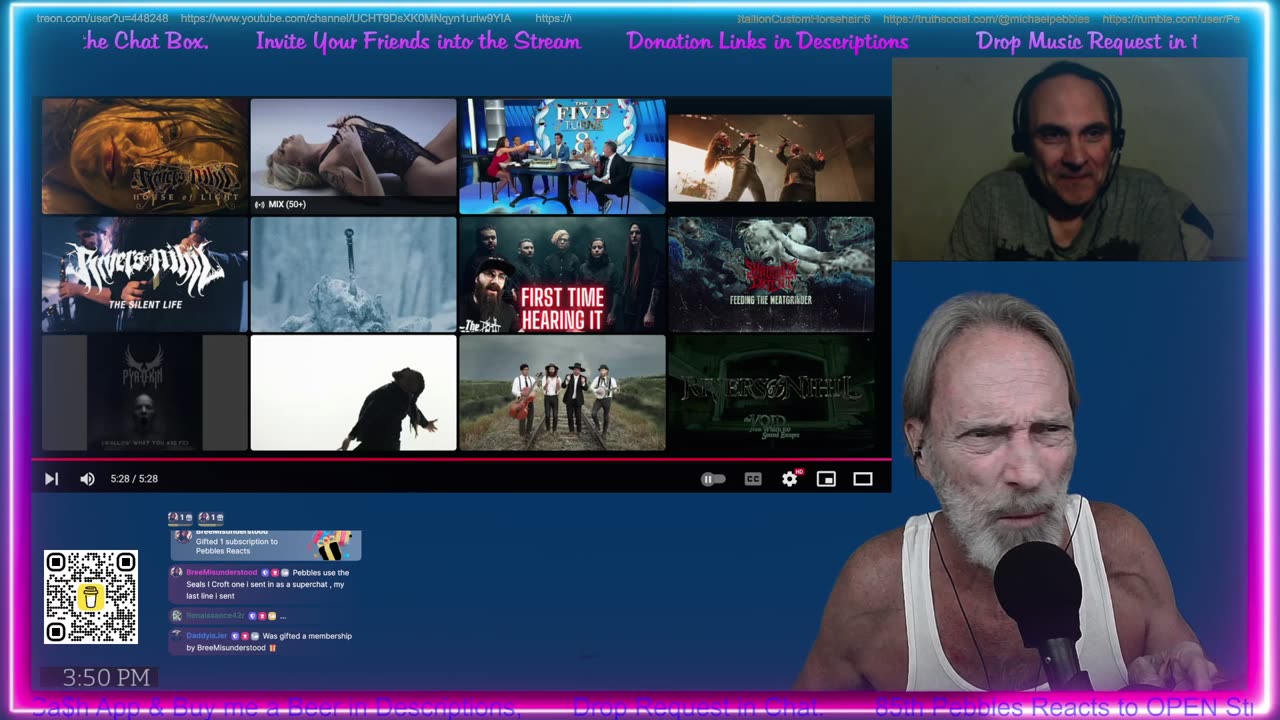
Task: Open the Pyramin dark face thumbnail
Action: (x=144, y=393)
